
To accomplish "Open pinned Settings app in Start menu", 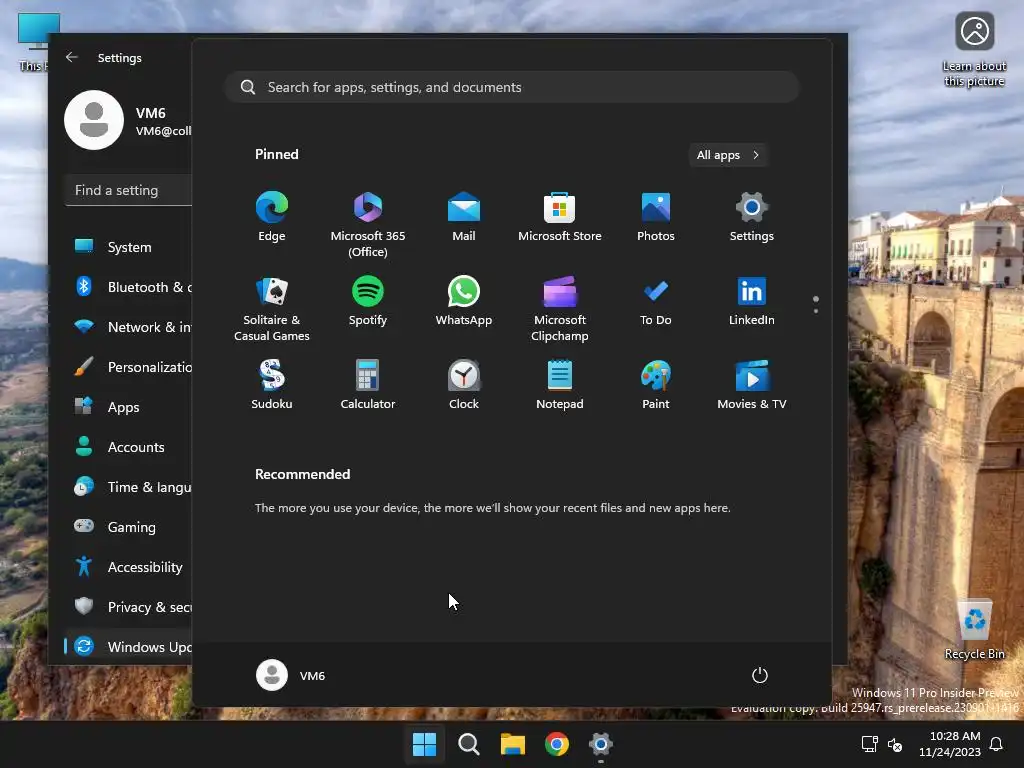I will point(752,217).
